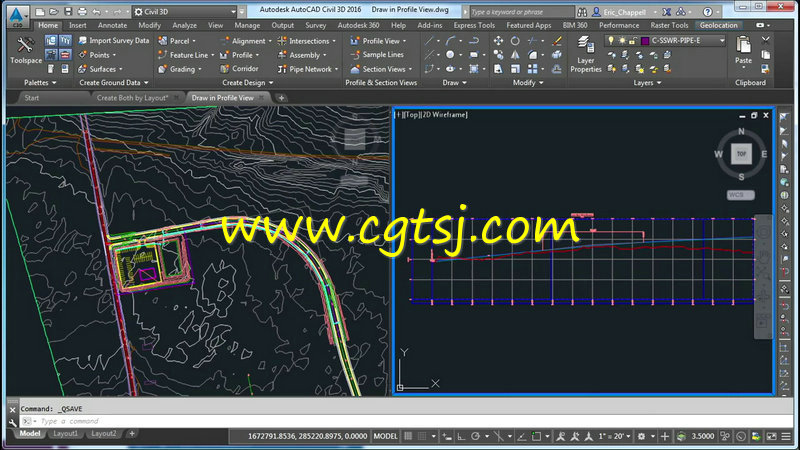Open the Analyze ribbon tab
Screen dimensions: 800x450
[184, 25]
